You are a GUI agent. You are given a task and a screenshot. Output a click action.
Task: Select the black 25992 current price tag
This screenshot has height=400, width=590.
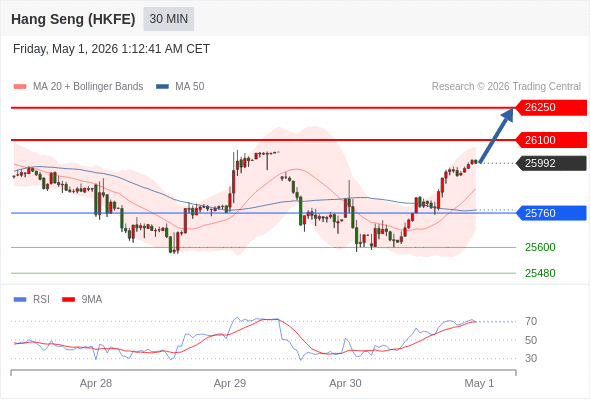[x=551, y=163]
